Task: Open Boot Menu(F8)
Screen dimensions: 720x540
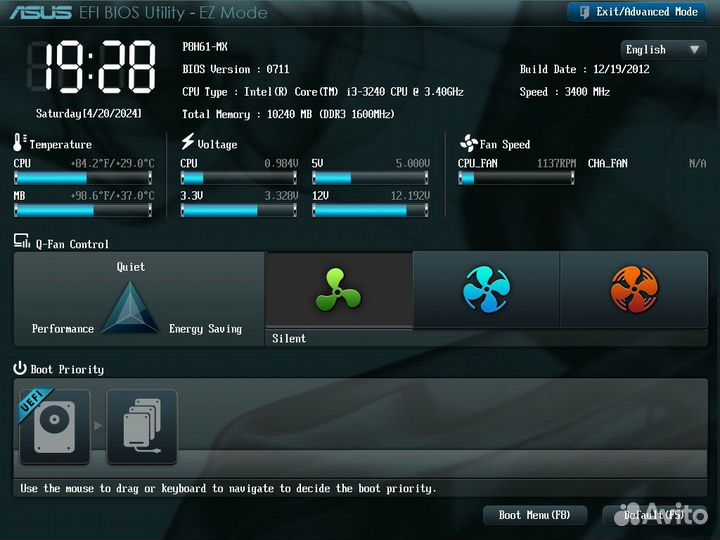Action: click(534, 515)
